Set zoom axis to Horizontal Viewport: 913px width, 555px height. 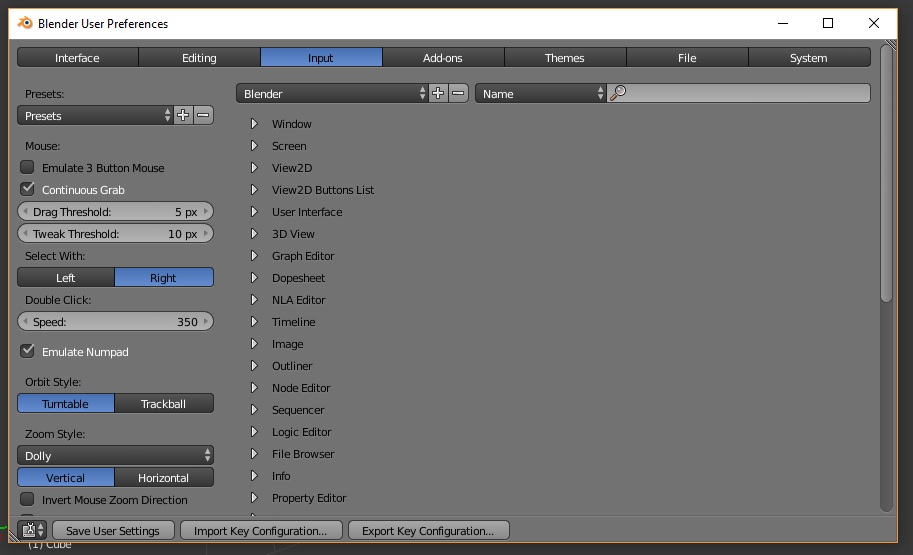click(164, 478)
